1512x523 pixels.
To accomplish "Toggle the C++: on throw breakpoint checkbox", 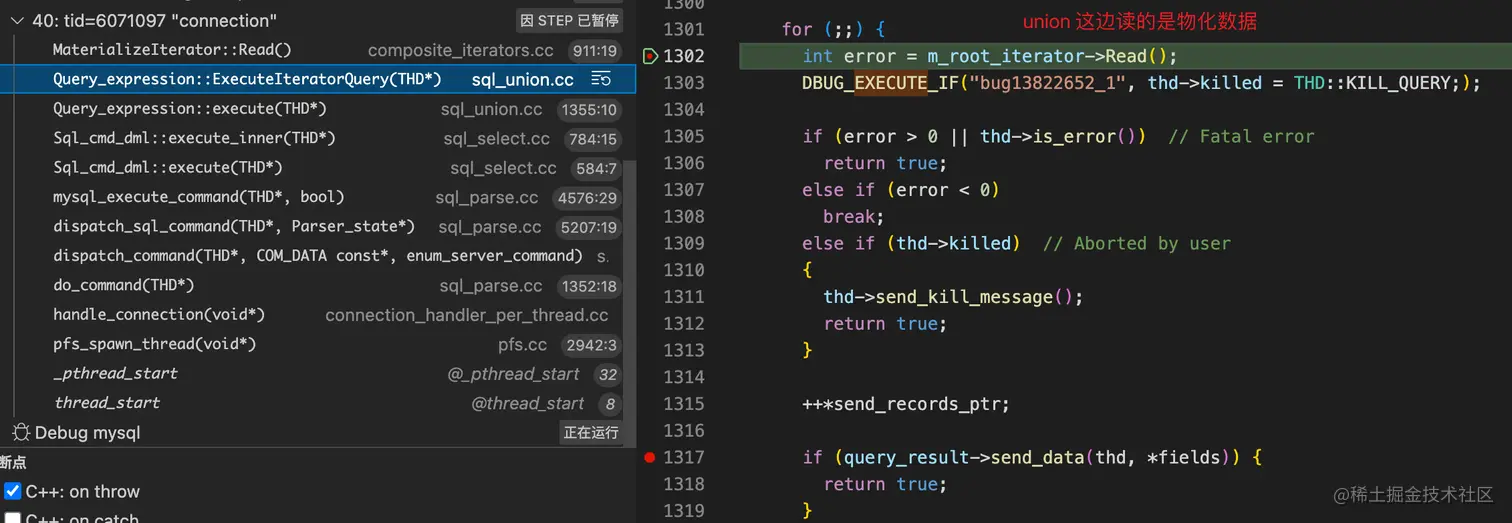I will pos(13,491).
